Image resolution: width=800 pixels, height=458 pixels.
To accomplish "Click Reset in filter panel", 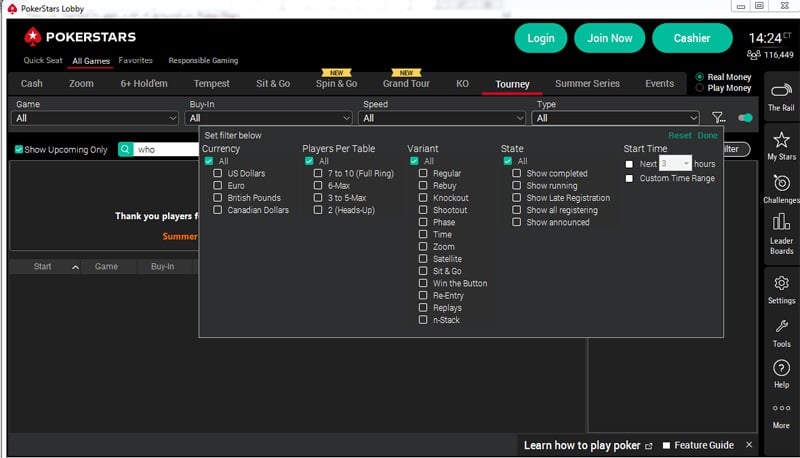I will point(680,136).
